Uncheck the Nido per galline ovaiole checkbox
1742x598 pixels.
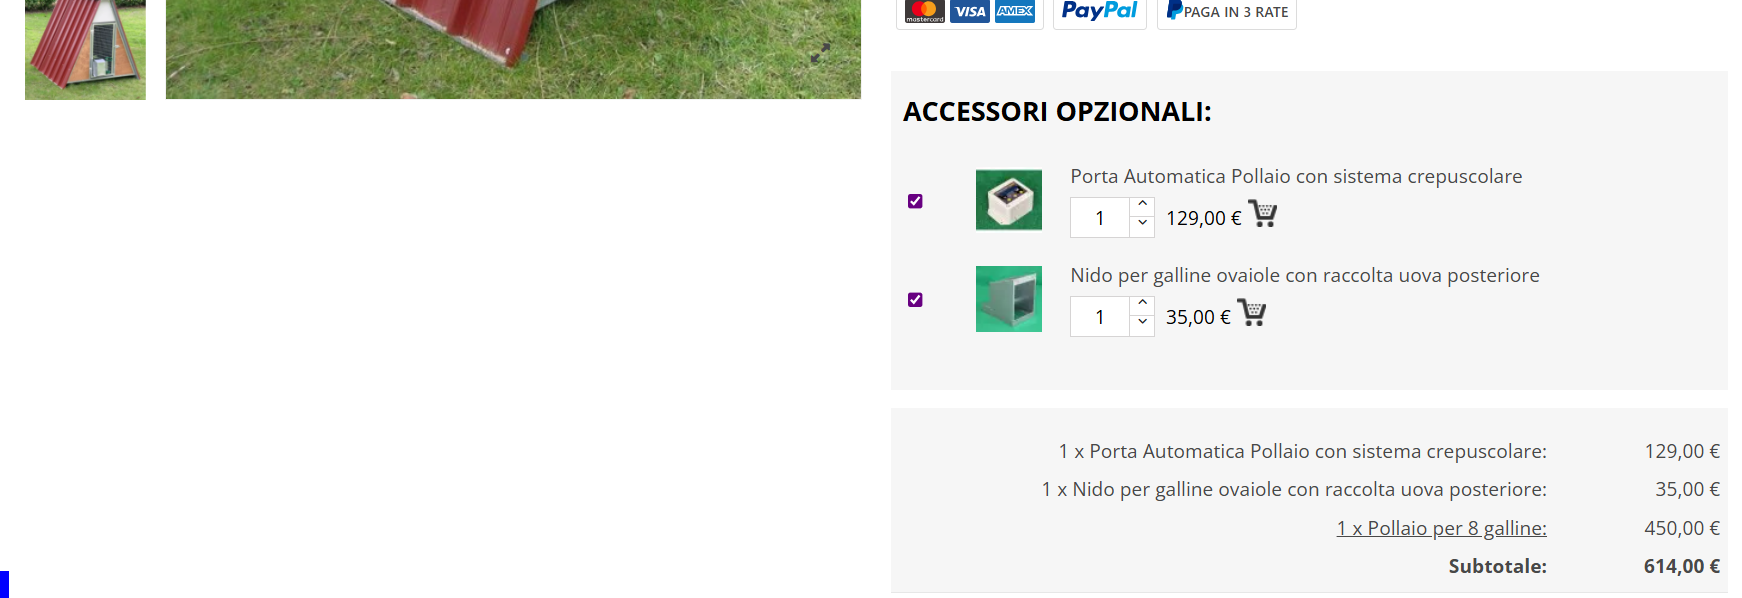pos(915,300)
